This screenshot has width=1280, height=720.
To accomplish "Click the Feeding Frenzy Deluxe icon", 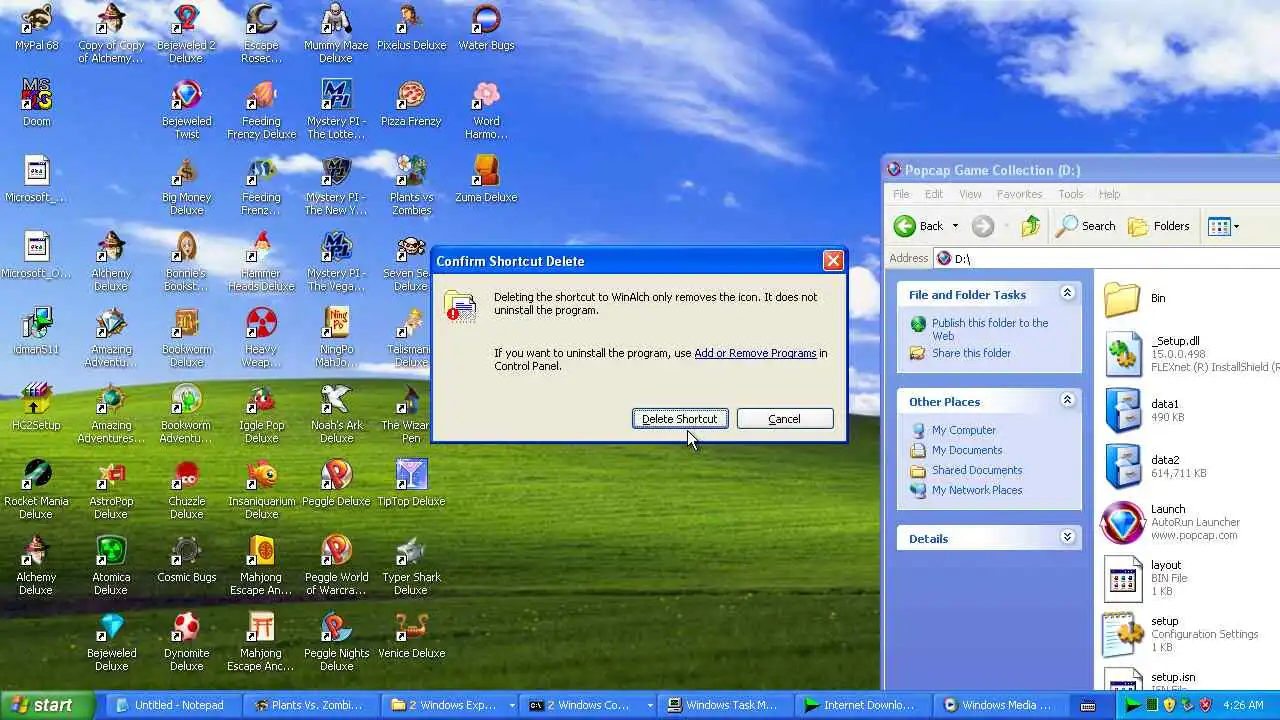I will pos(261,110).
